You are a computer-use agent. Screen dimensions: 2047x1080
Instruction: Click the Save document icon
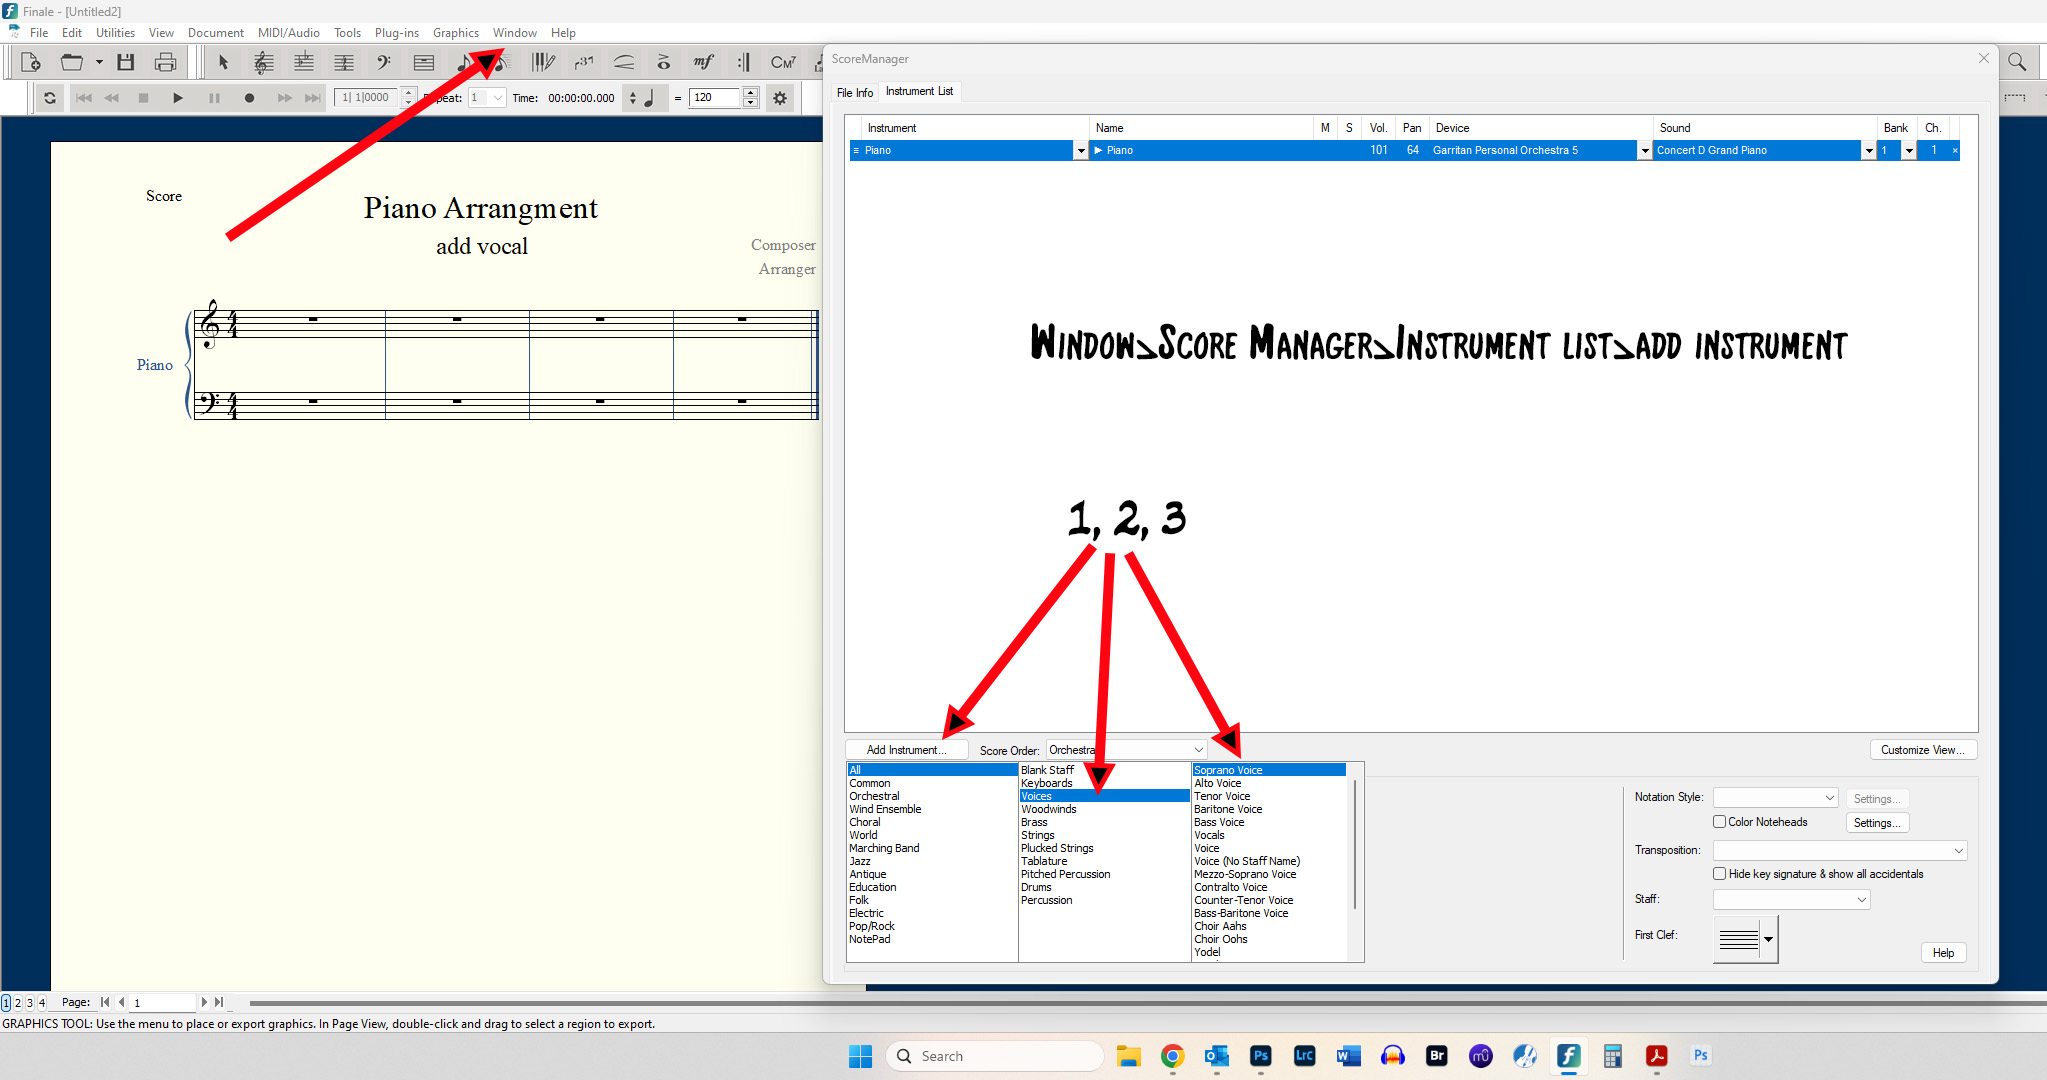[x=126, y=63]
